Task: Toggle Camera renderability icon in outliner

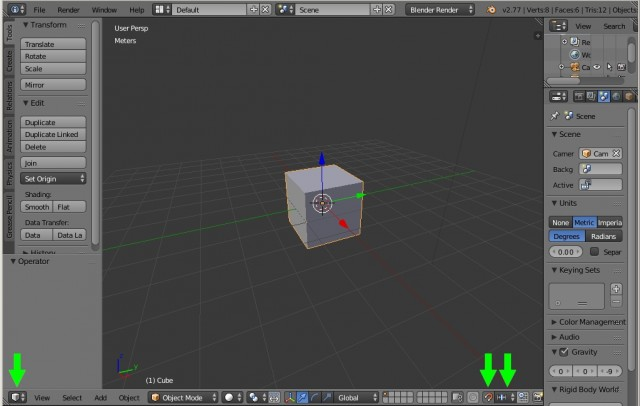Action: coord(622,67)
